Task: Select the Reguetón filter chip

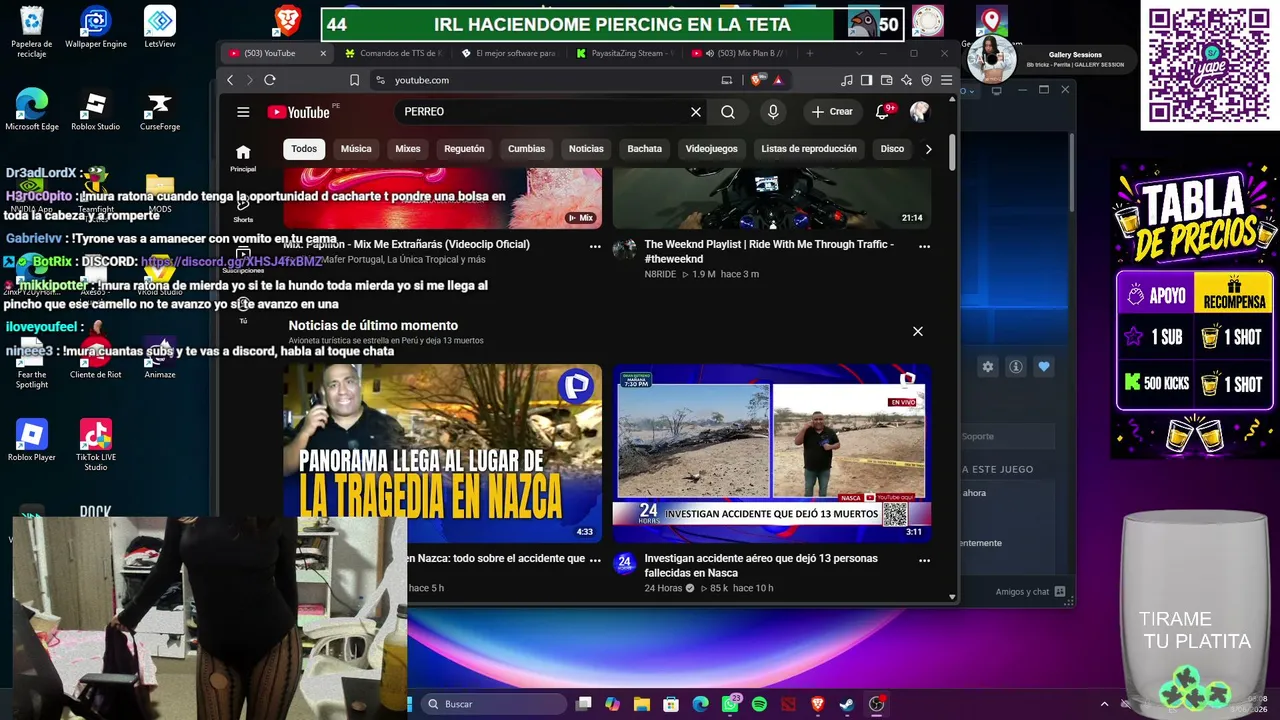Action: tap(464, 149)
